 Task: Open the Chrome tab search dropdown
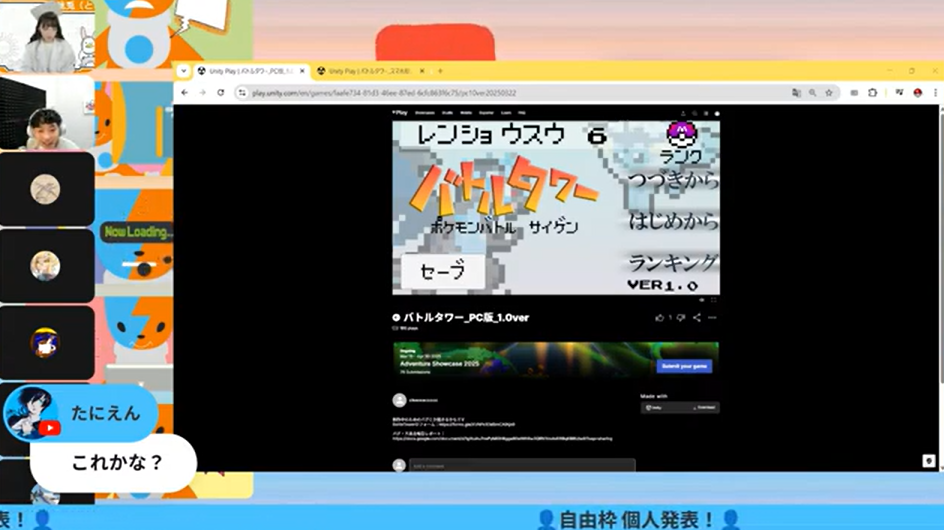(x=184, y=71)
